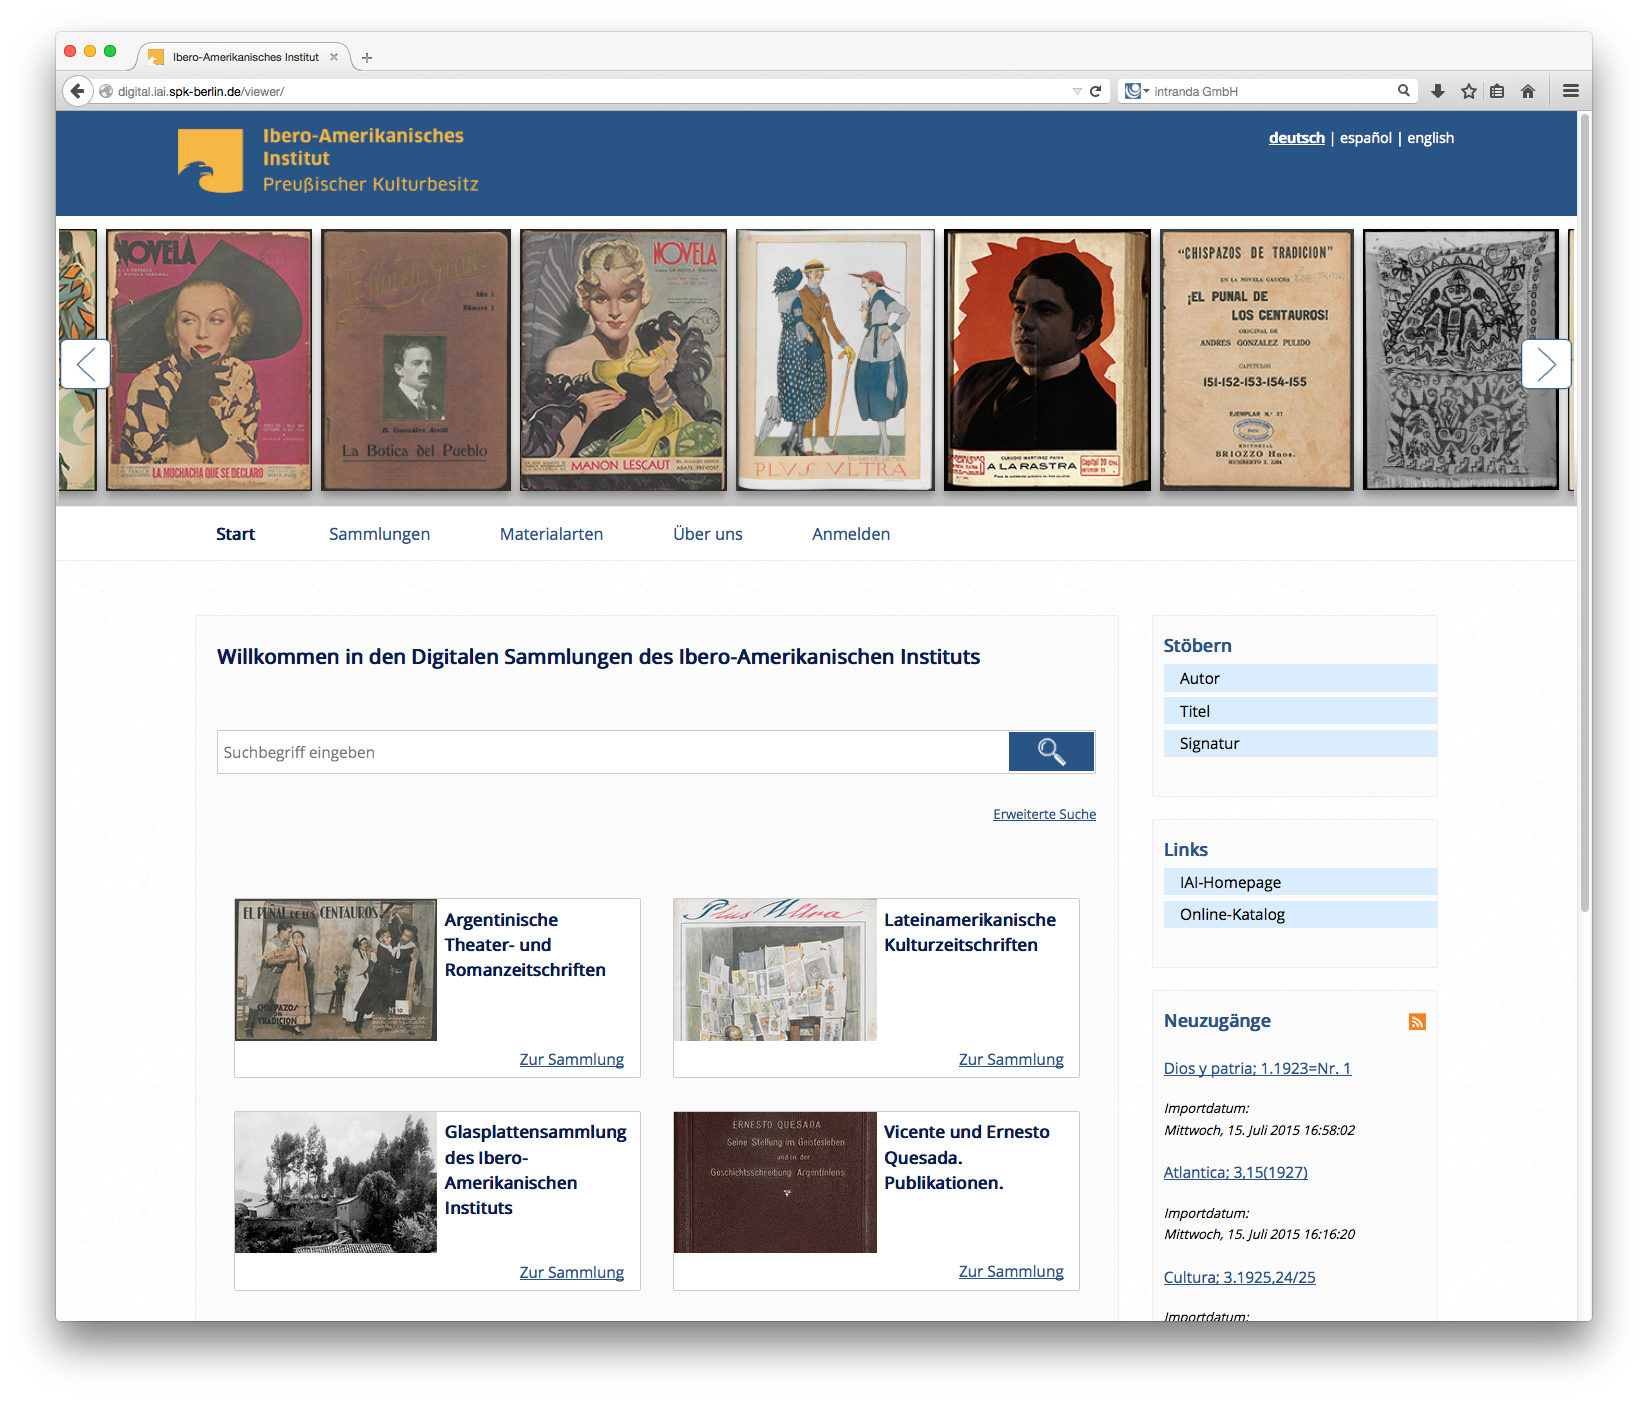Click the magnifier in the browser search box
The width and height of the screenshot is (1648, 1401).
(1404, 91)
